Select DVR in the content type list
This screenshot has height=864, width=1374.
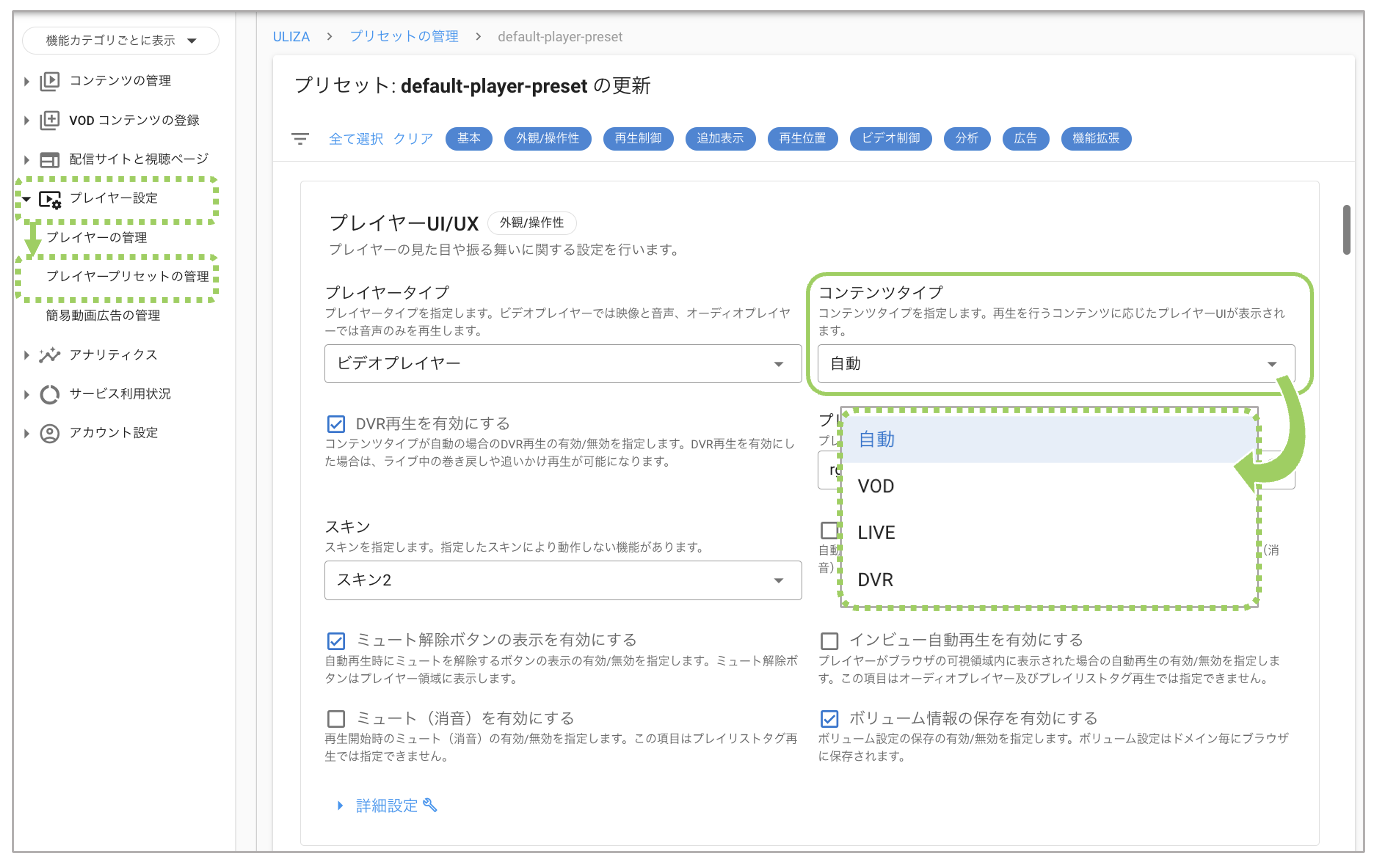pos(1049,580)
